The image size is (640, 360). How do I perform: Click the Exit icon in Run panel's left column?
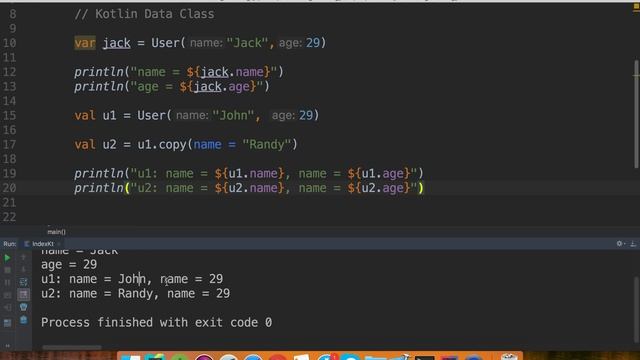[x=7, y=307]
